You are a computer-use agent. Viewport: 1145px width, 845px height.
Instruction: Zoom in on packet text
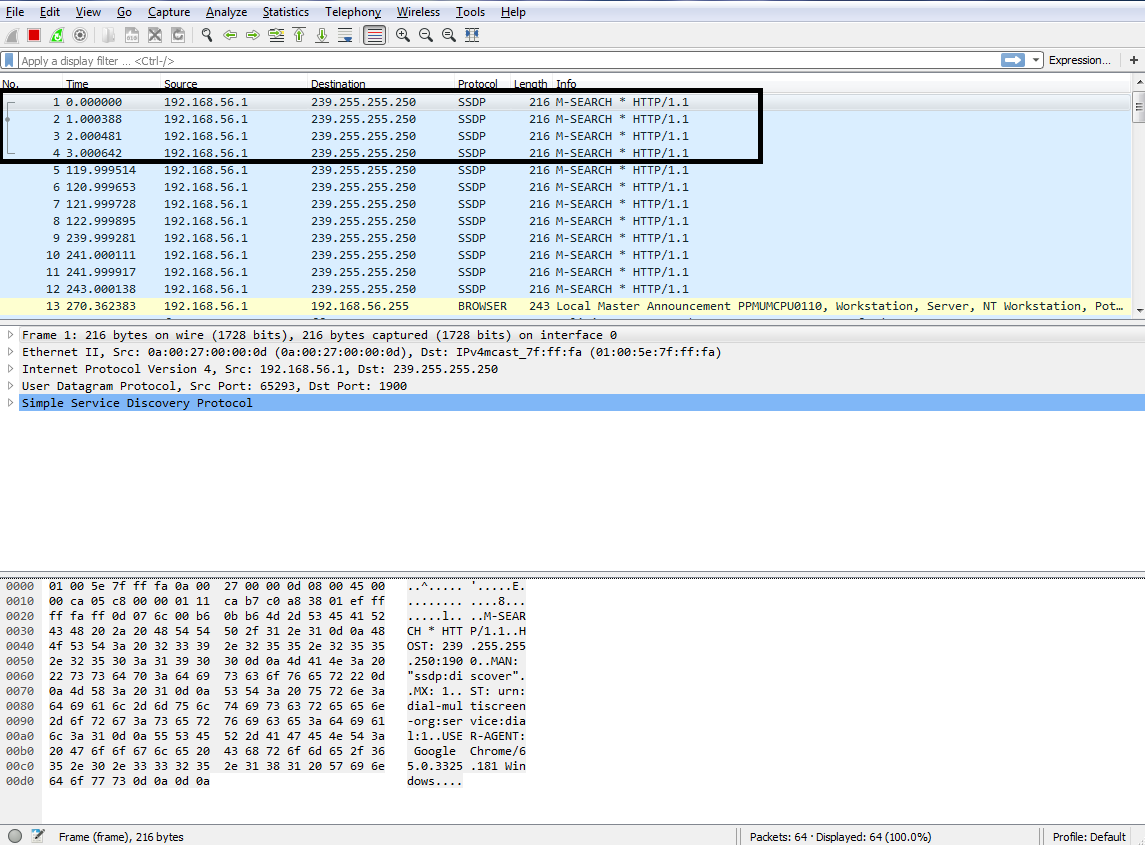coord(403,35)
